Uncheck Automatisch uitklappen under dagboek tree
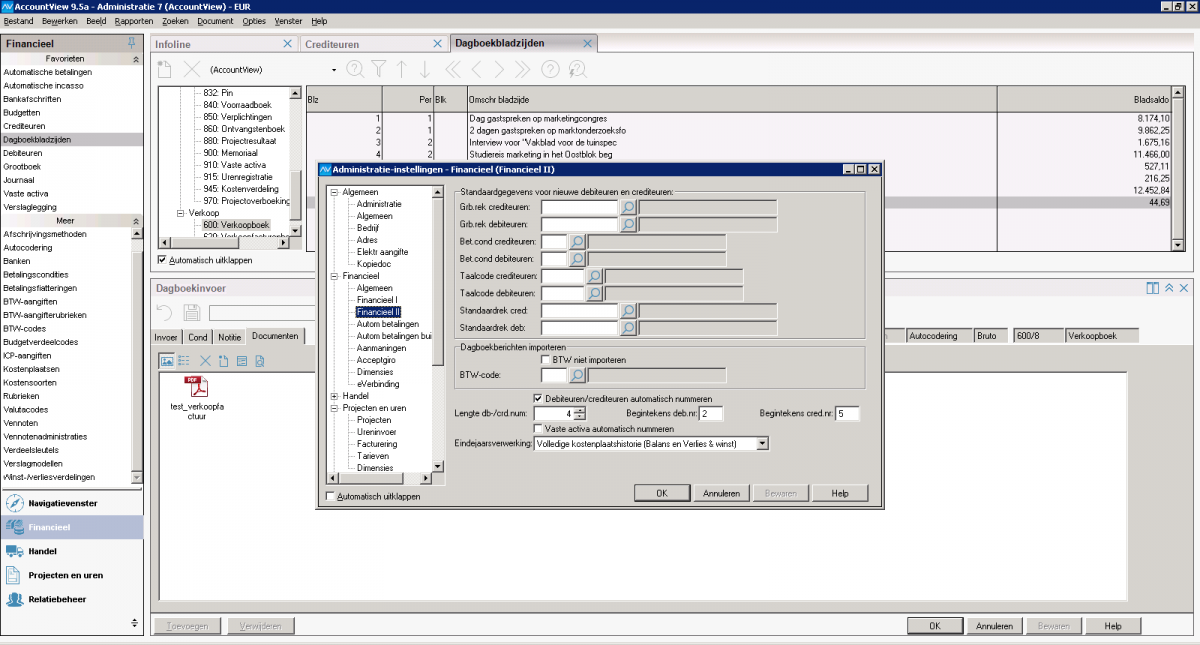The image size is (1200, 645). click(x=162, y=260)
